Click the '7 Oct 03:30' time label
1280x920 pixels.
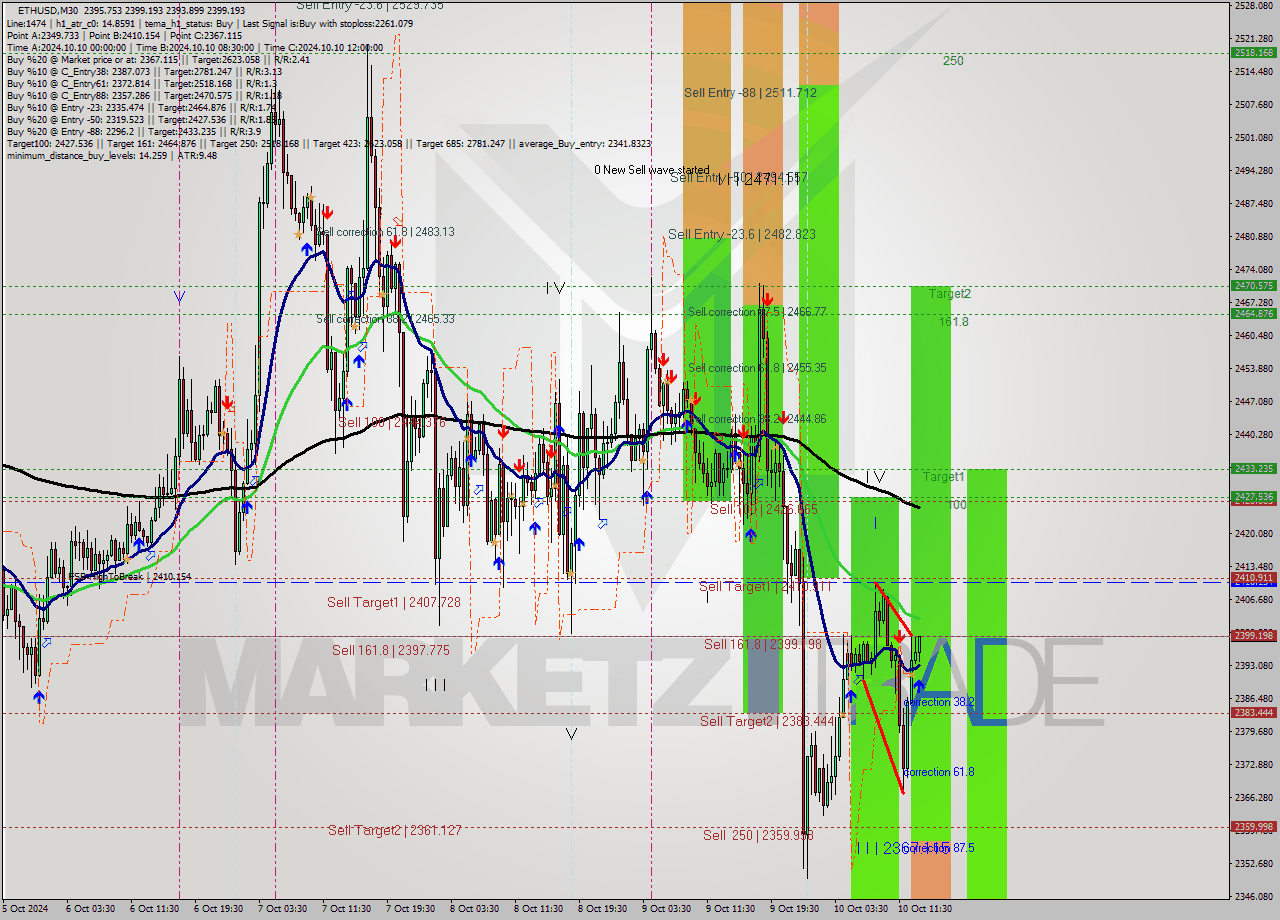click(x=283, y=909)
